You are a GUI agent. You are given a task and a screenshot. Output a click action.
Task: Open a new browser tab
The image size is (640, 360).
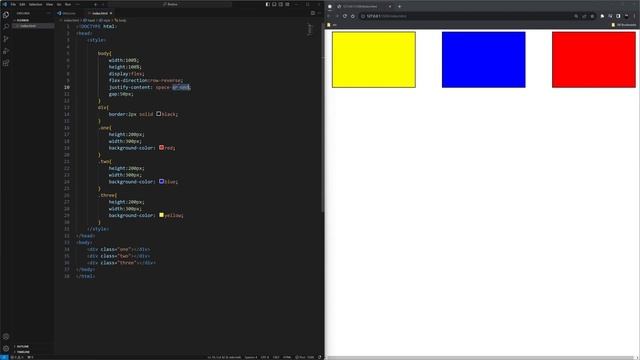[400, 7]
